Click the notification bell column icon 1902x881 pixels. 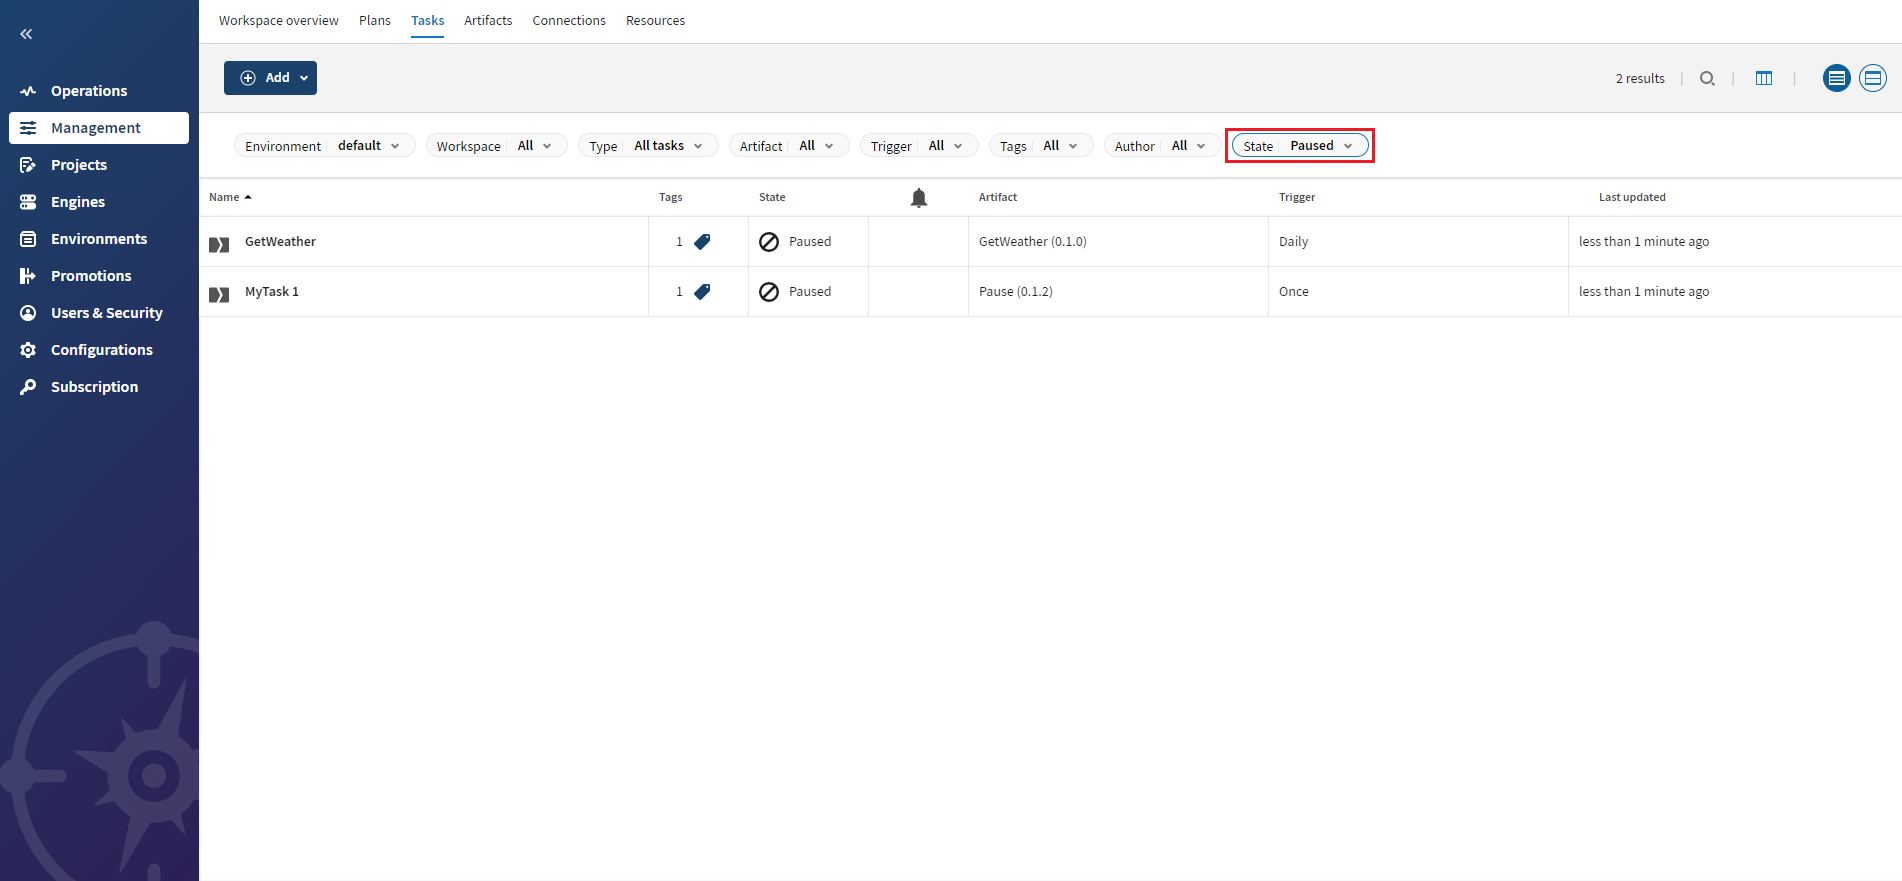(918, 198)
